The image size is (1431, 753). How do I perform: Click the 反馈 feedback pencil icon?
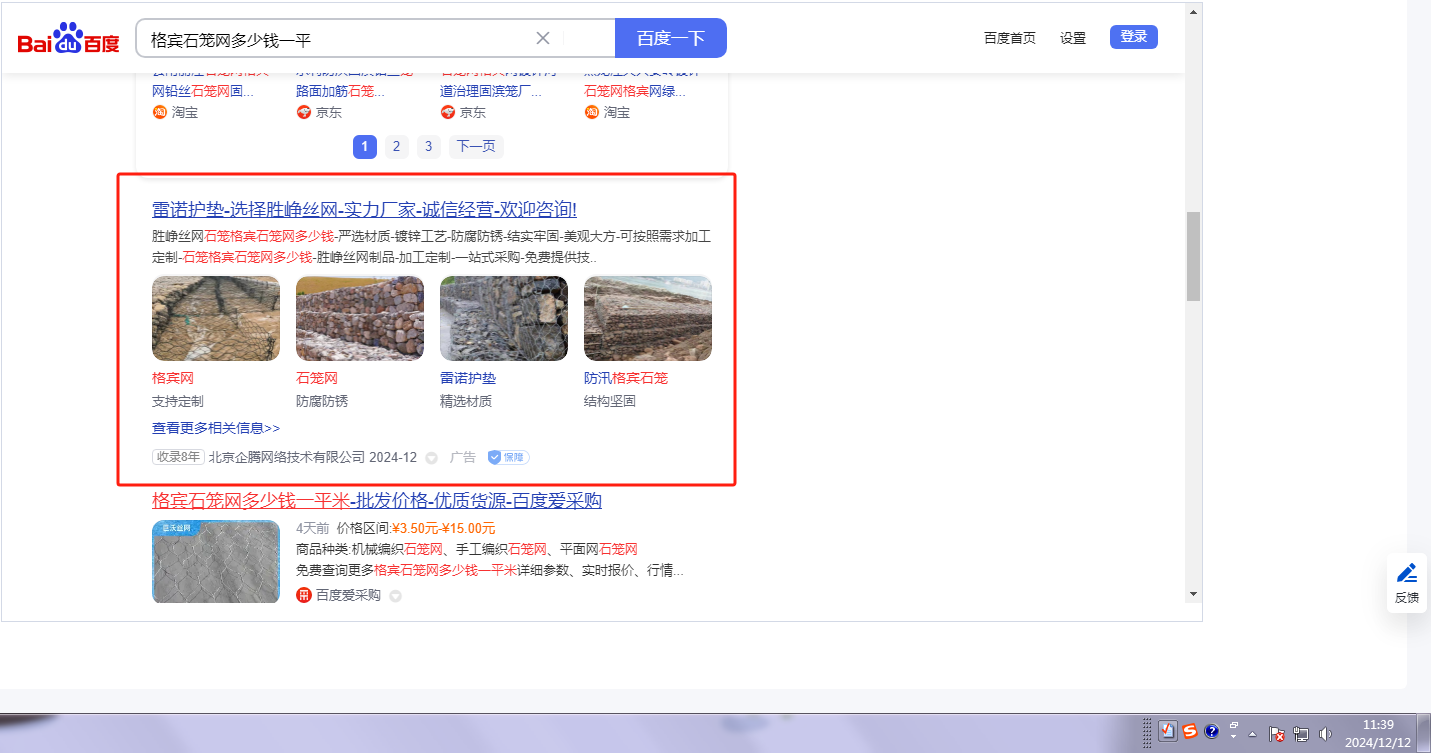[1407, 573]
